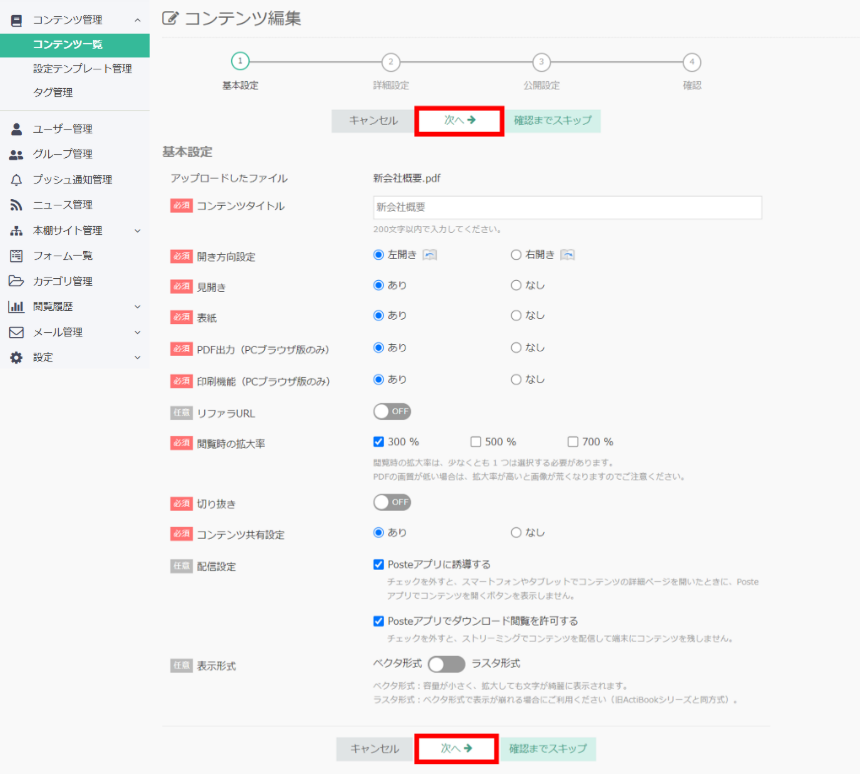Screen dimensions: 860x774
Task: Toggle the リファラURL switch on
Action: (392, 411)
